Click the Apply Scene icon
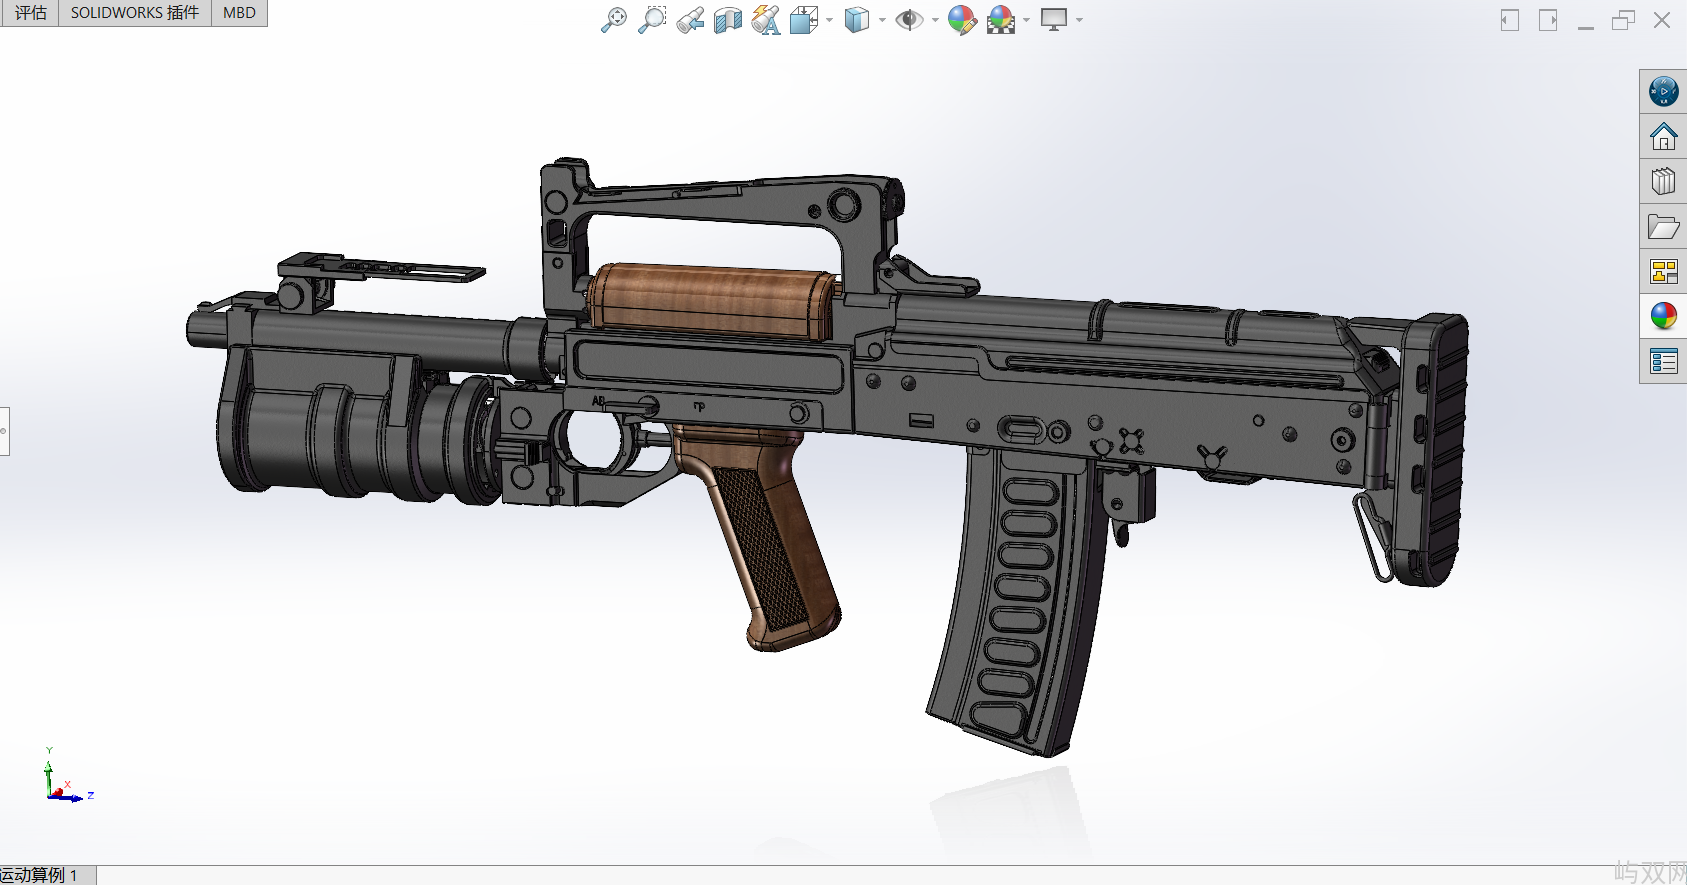The width and height of the screenshot is (1687, 885). pyautogui.click(x=1001, y=19)
